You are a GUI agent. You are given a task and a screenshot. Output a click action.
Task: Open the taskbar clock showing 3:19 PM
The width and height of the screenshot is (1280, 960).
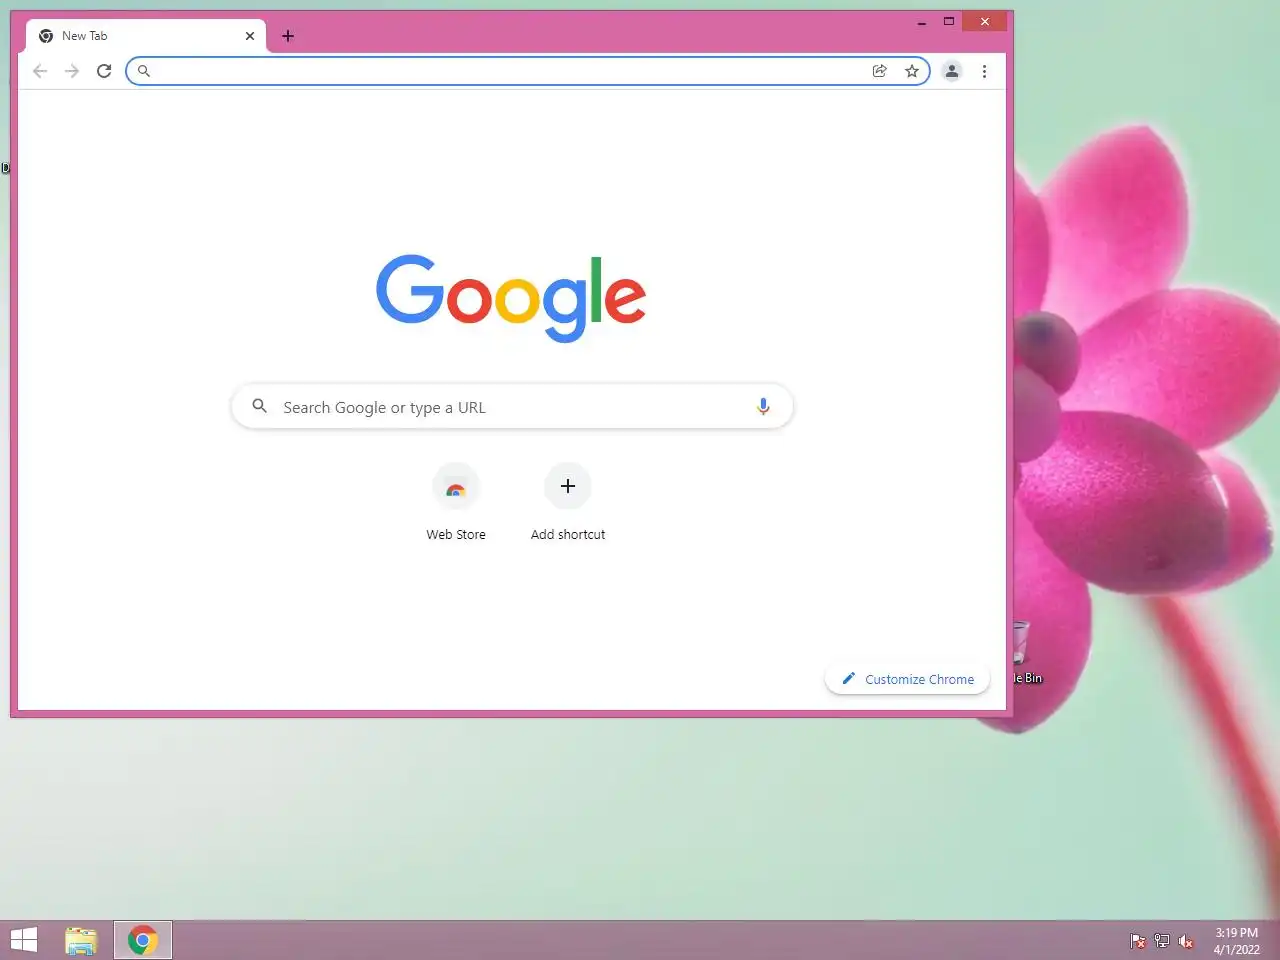[x=1237, y=941]
